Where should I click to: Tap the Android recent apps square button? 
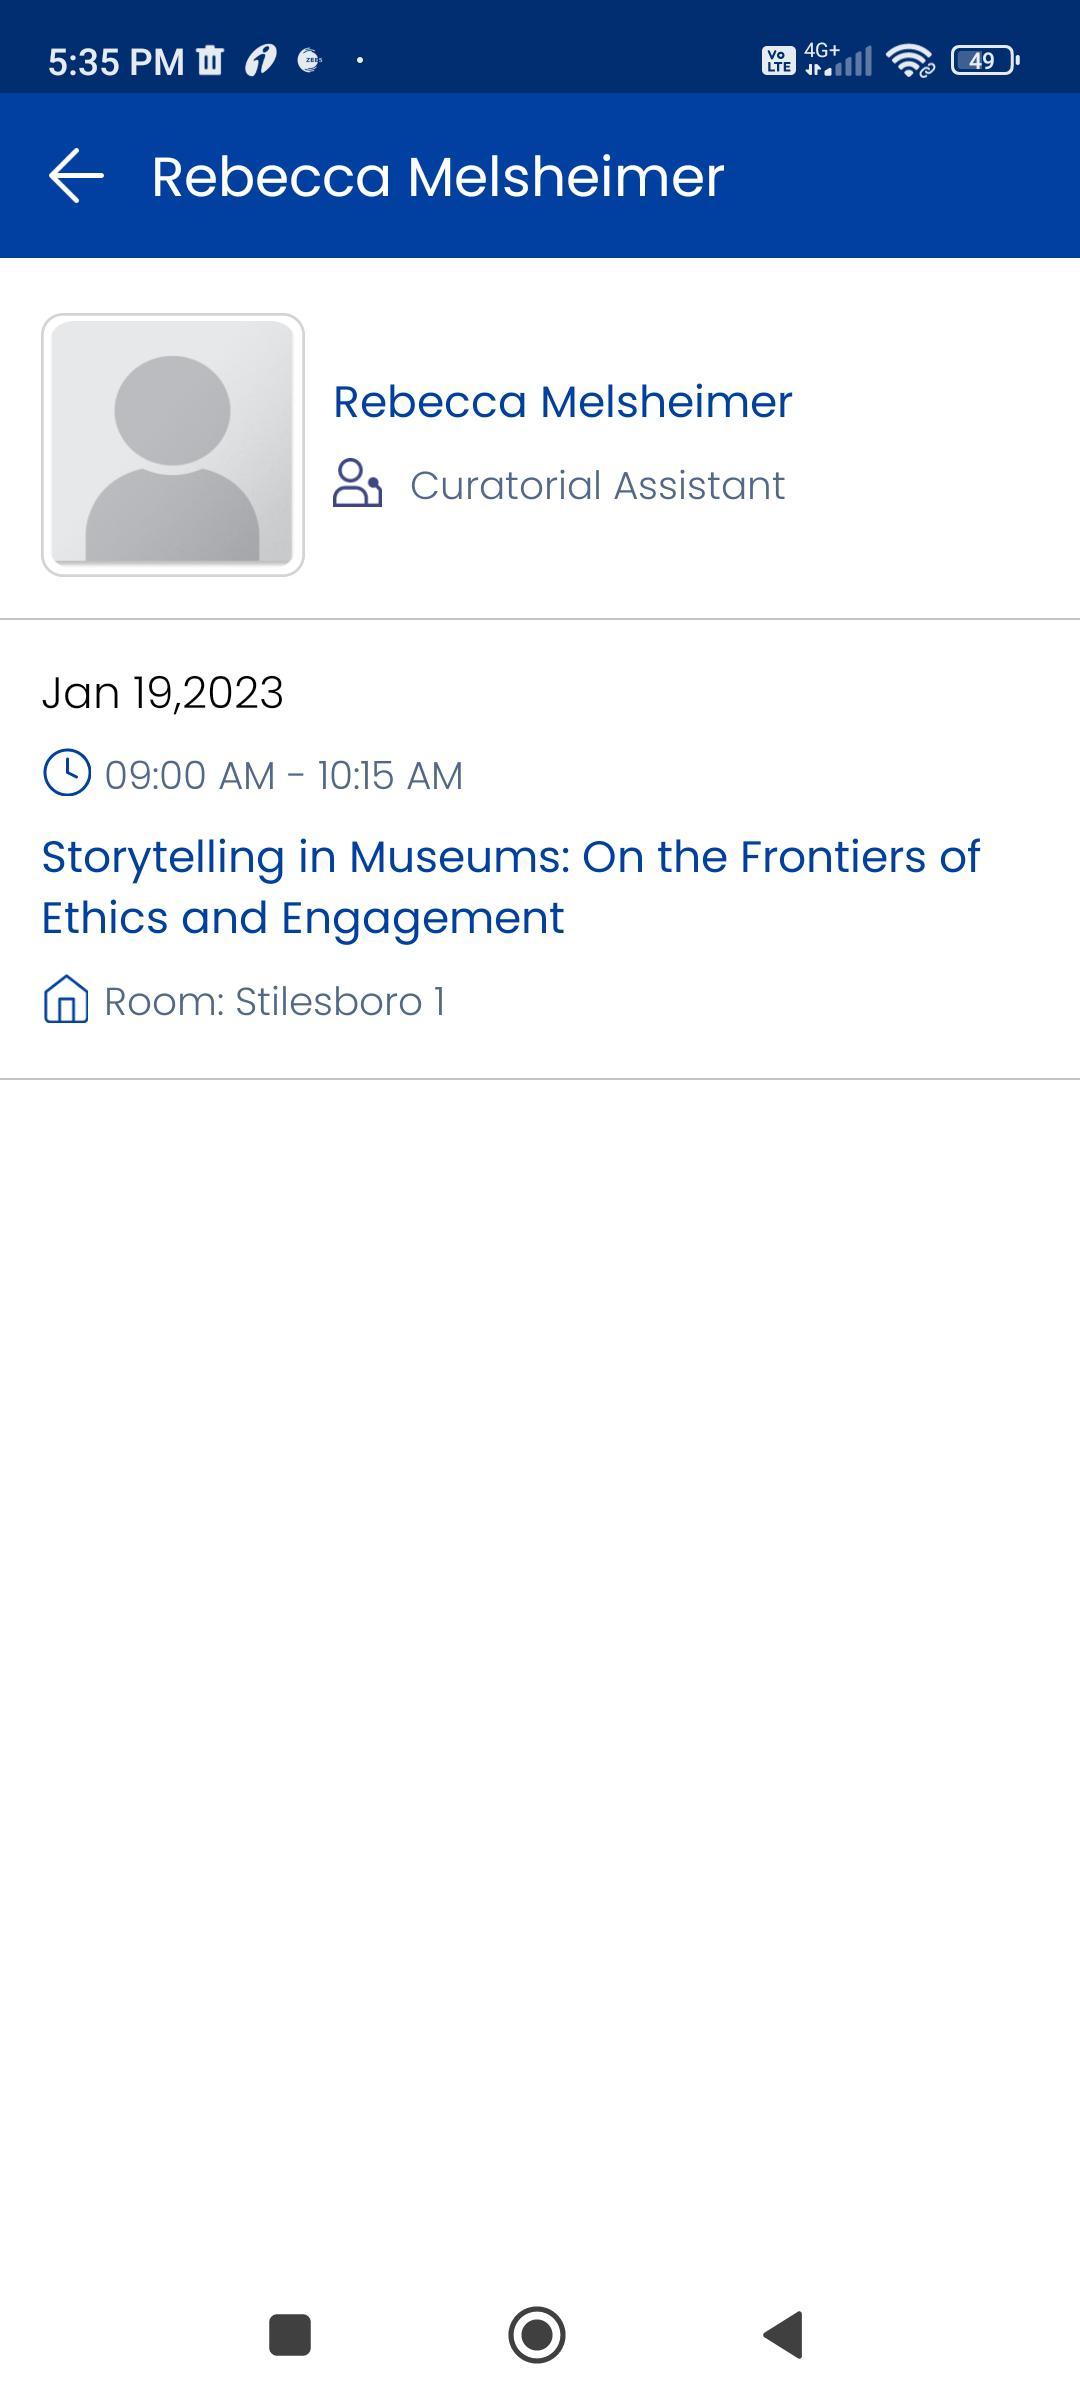(x=290, y=2335)
